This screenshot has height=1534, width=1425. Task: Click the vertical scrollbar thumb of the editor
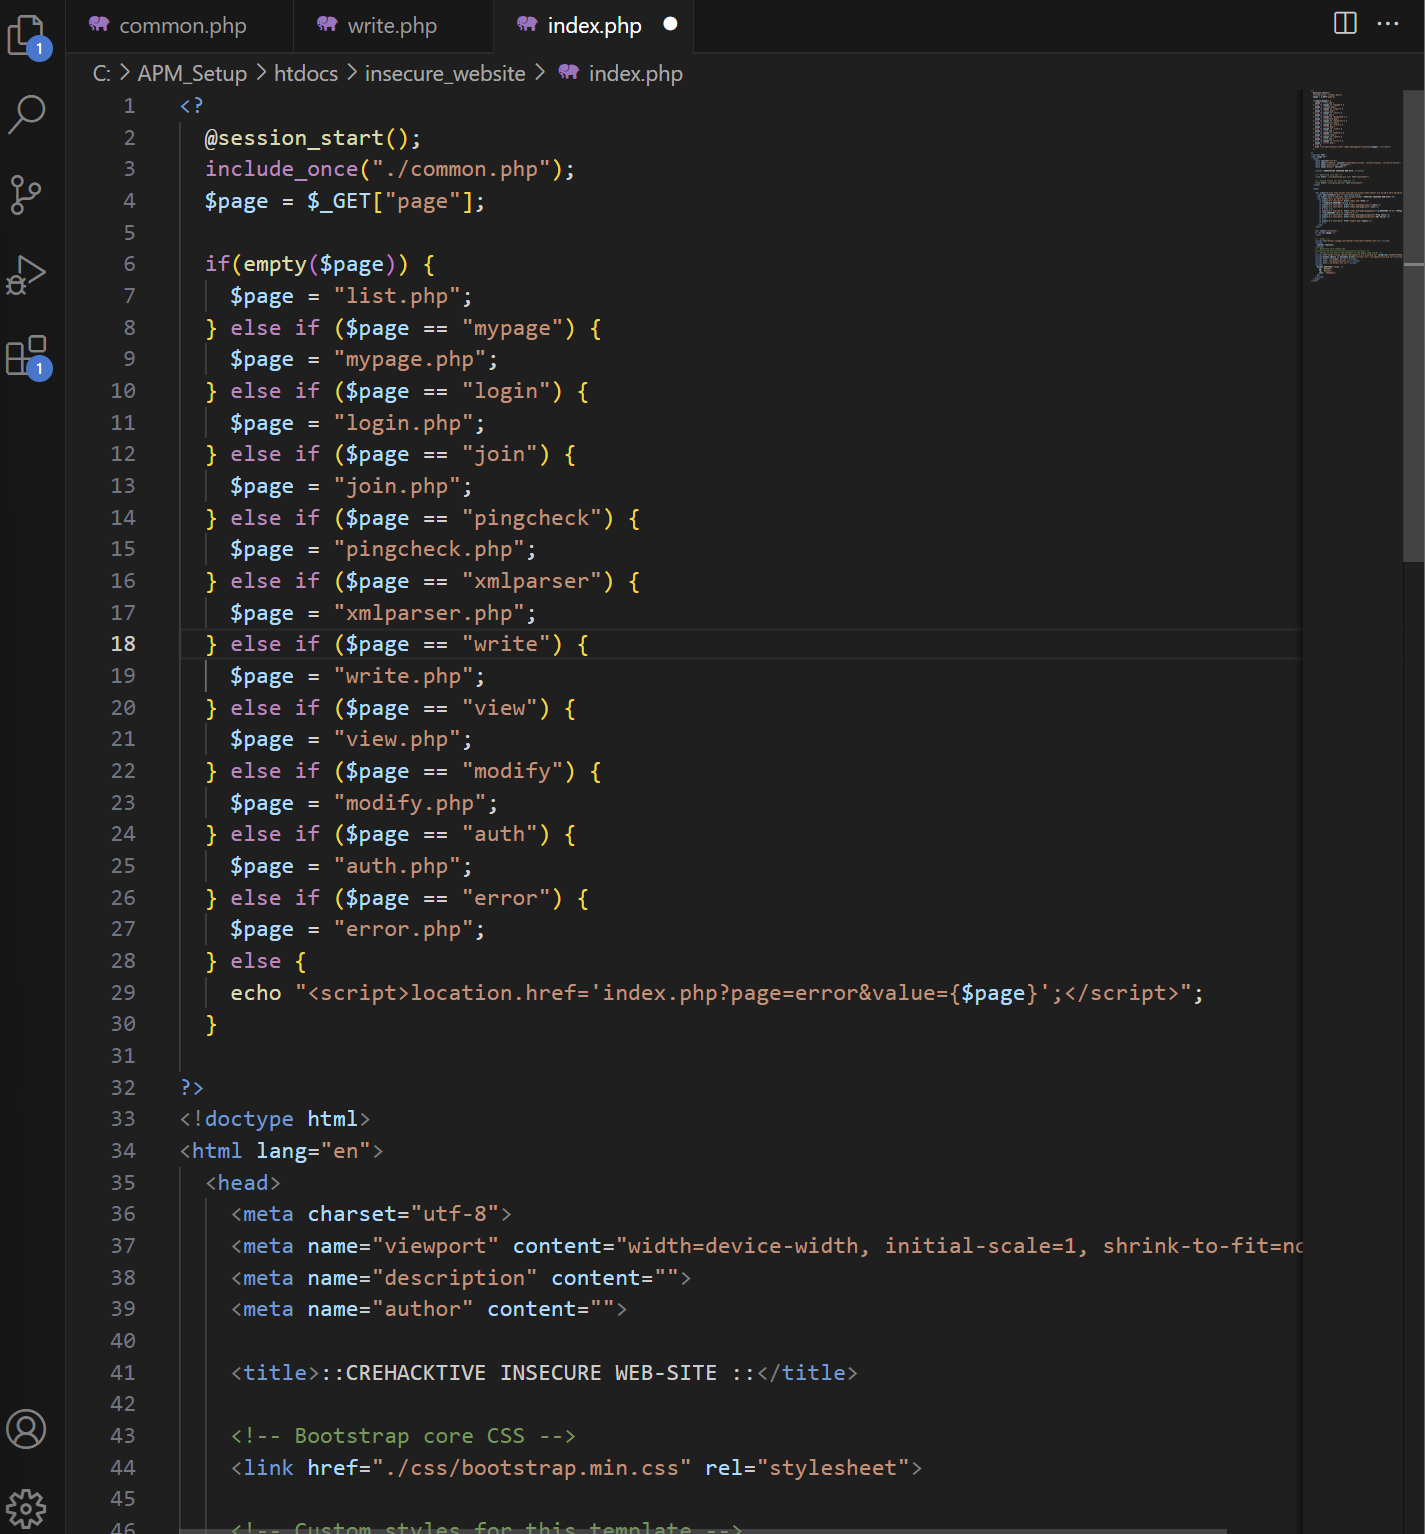pos(1413,325)
